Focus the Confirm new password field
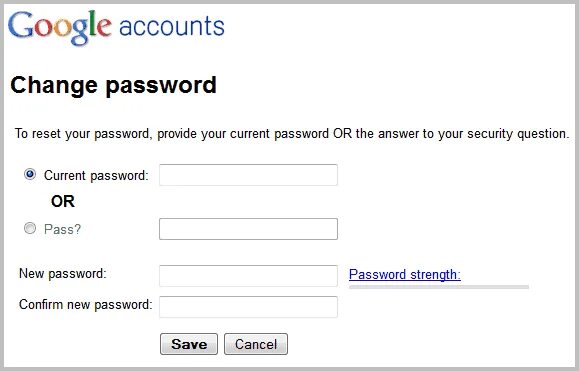Image resolution: width=579 pixels, height=371 pixels. click(248, 307)
